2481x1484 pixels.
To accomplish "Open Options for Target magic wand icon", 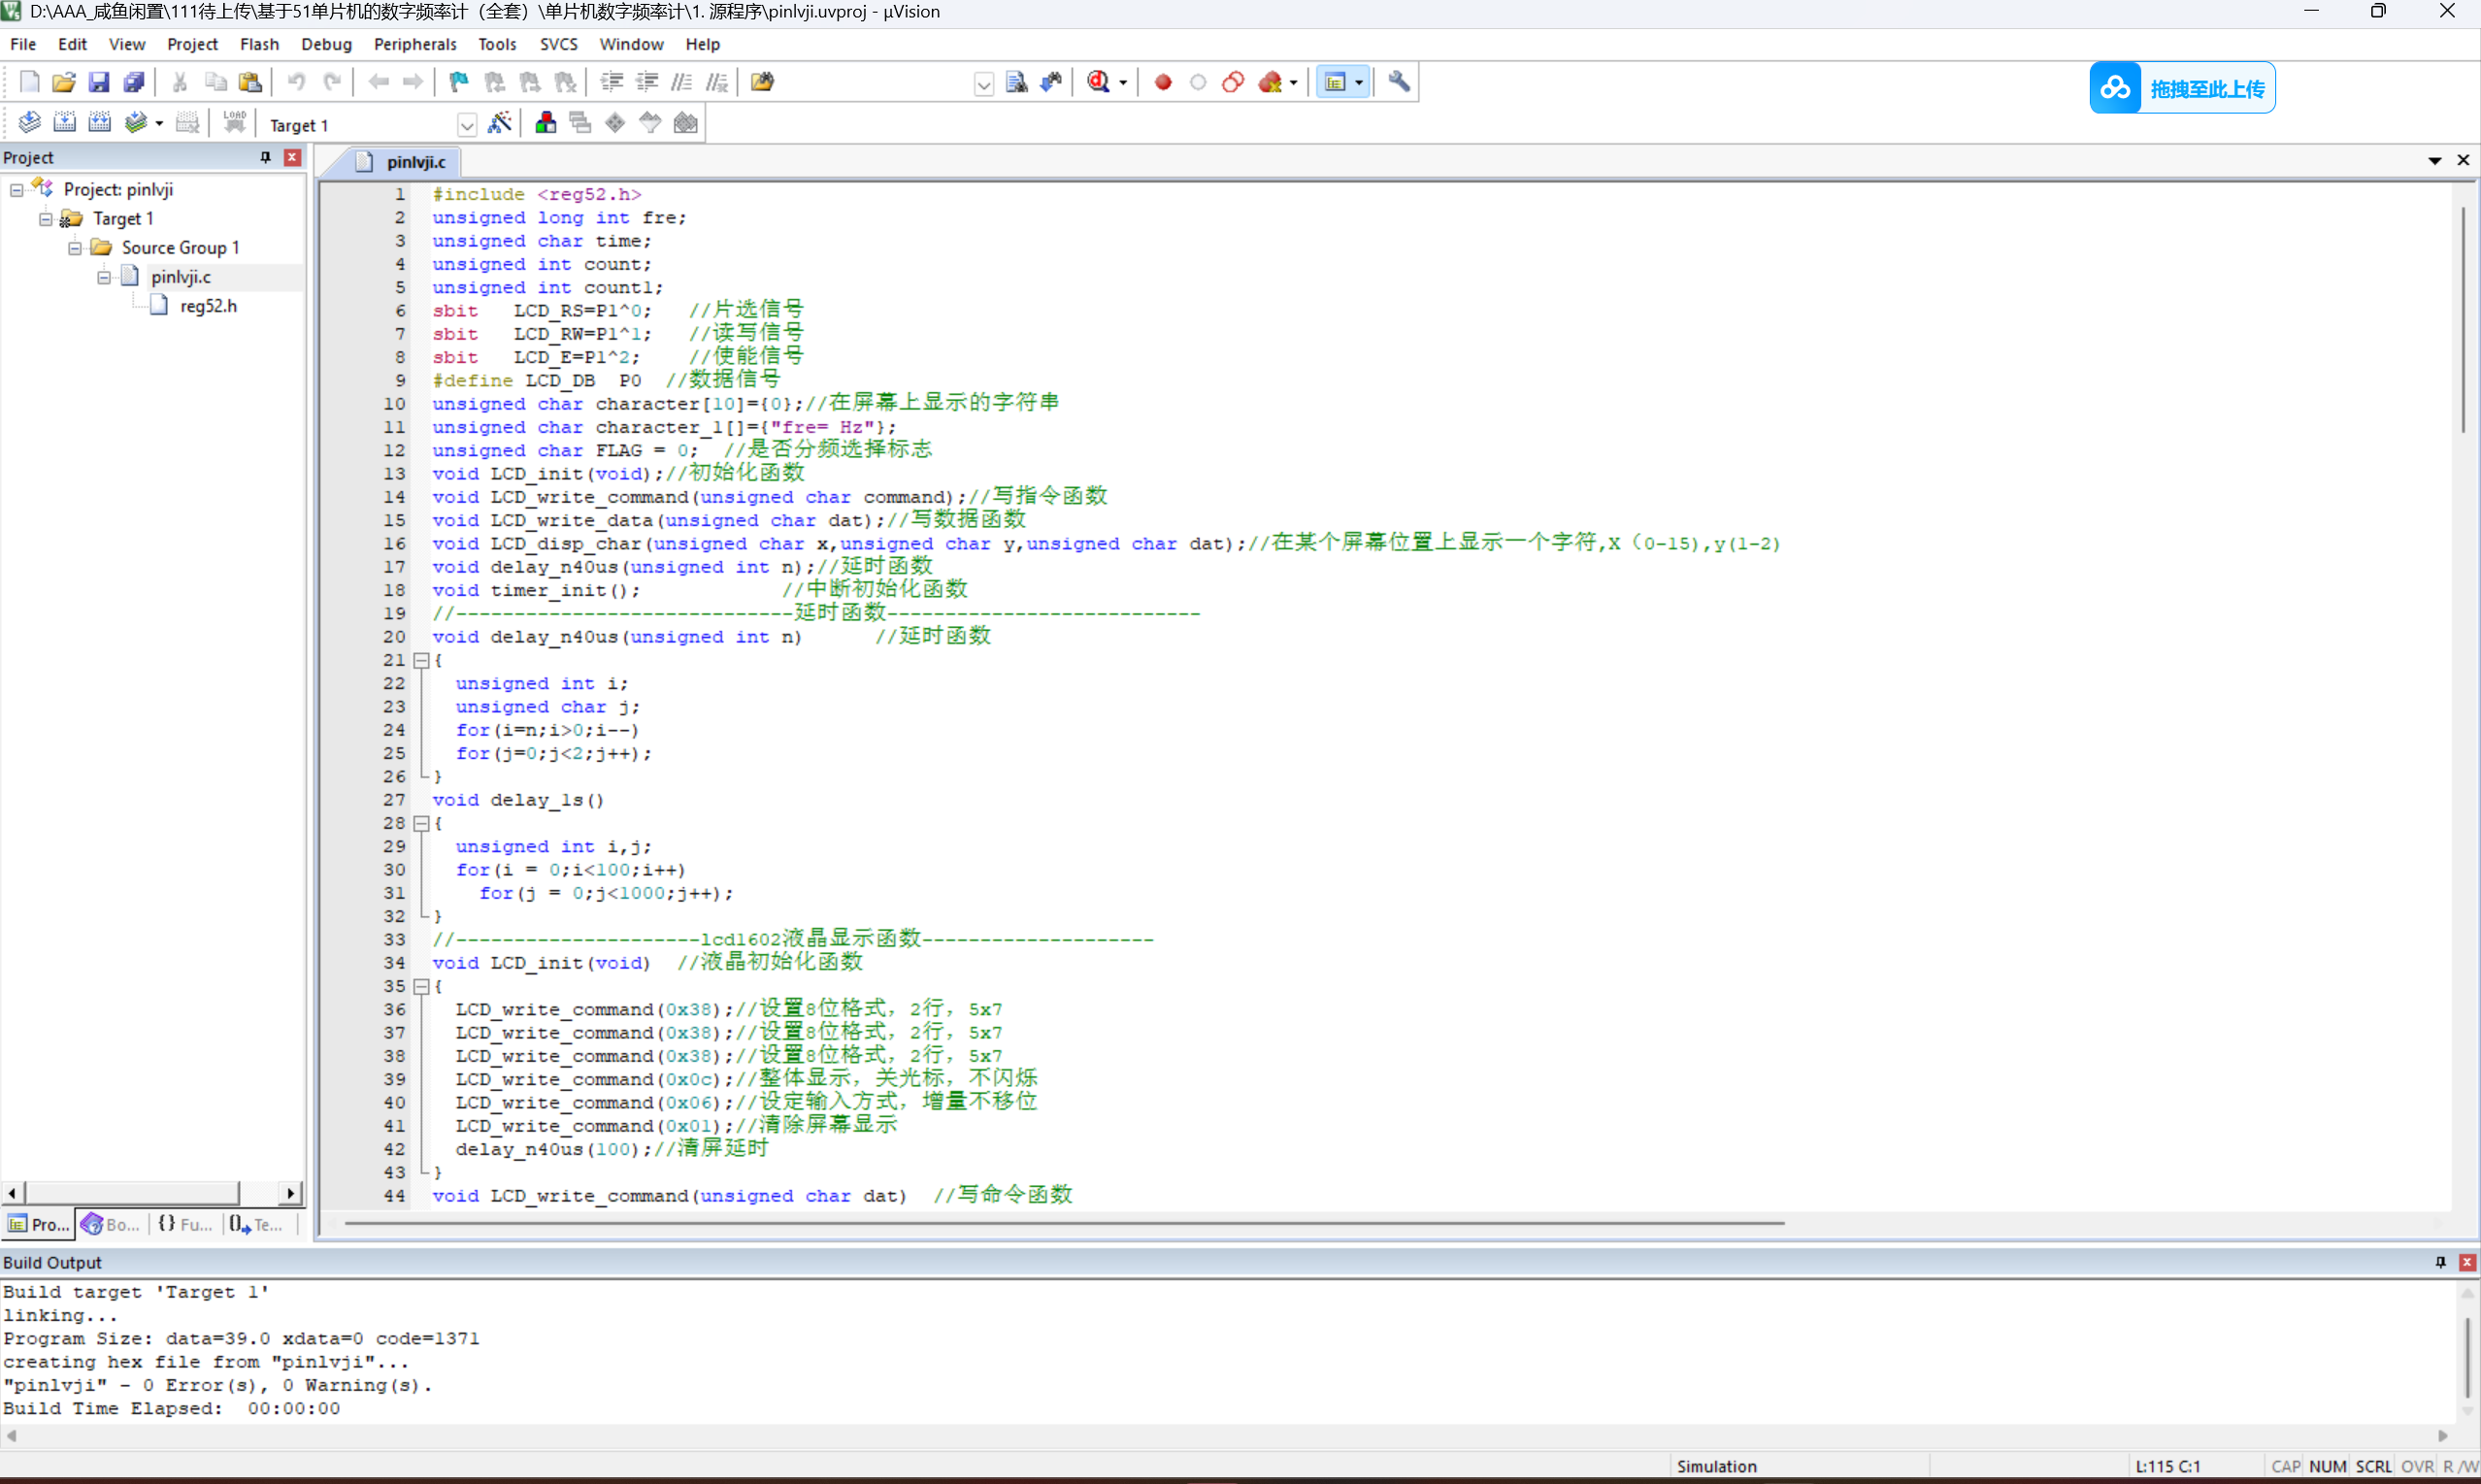I will [500, 123].
